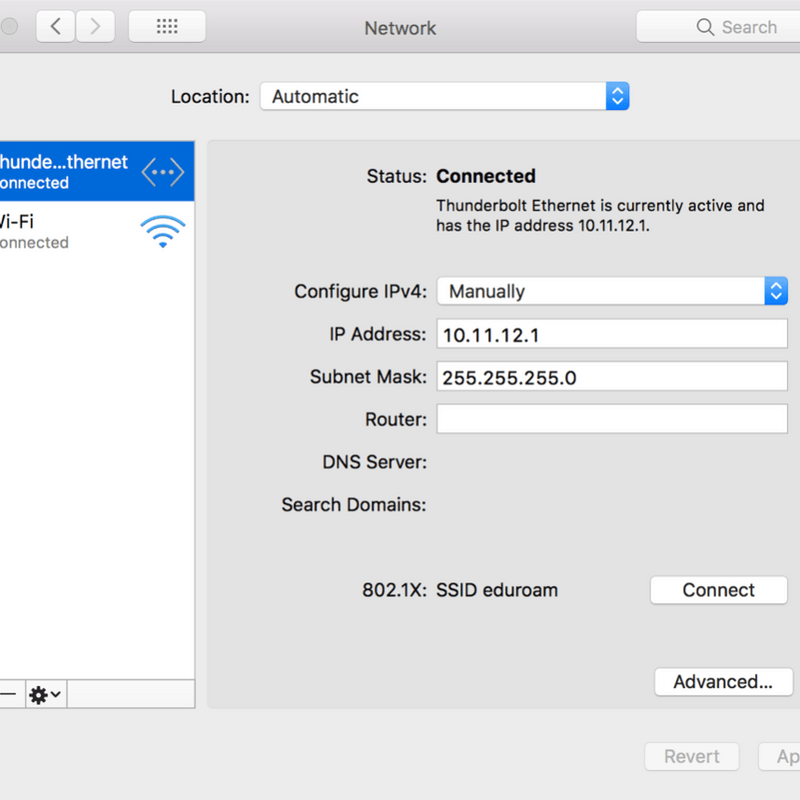This screenshot has height=800, width=800.
Task: Select the Wi-Fi service in the list
Action: (97, 231)
